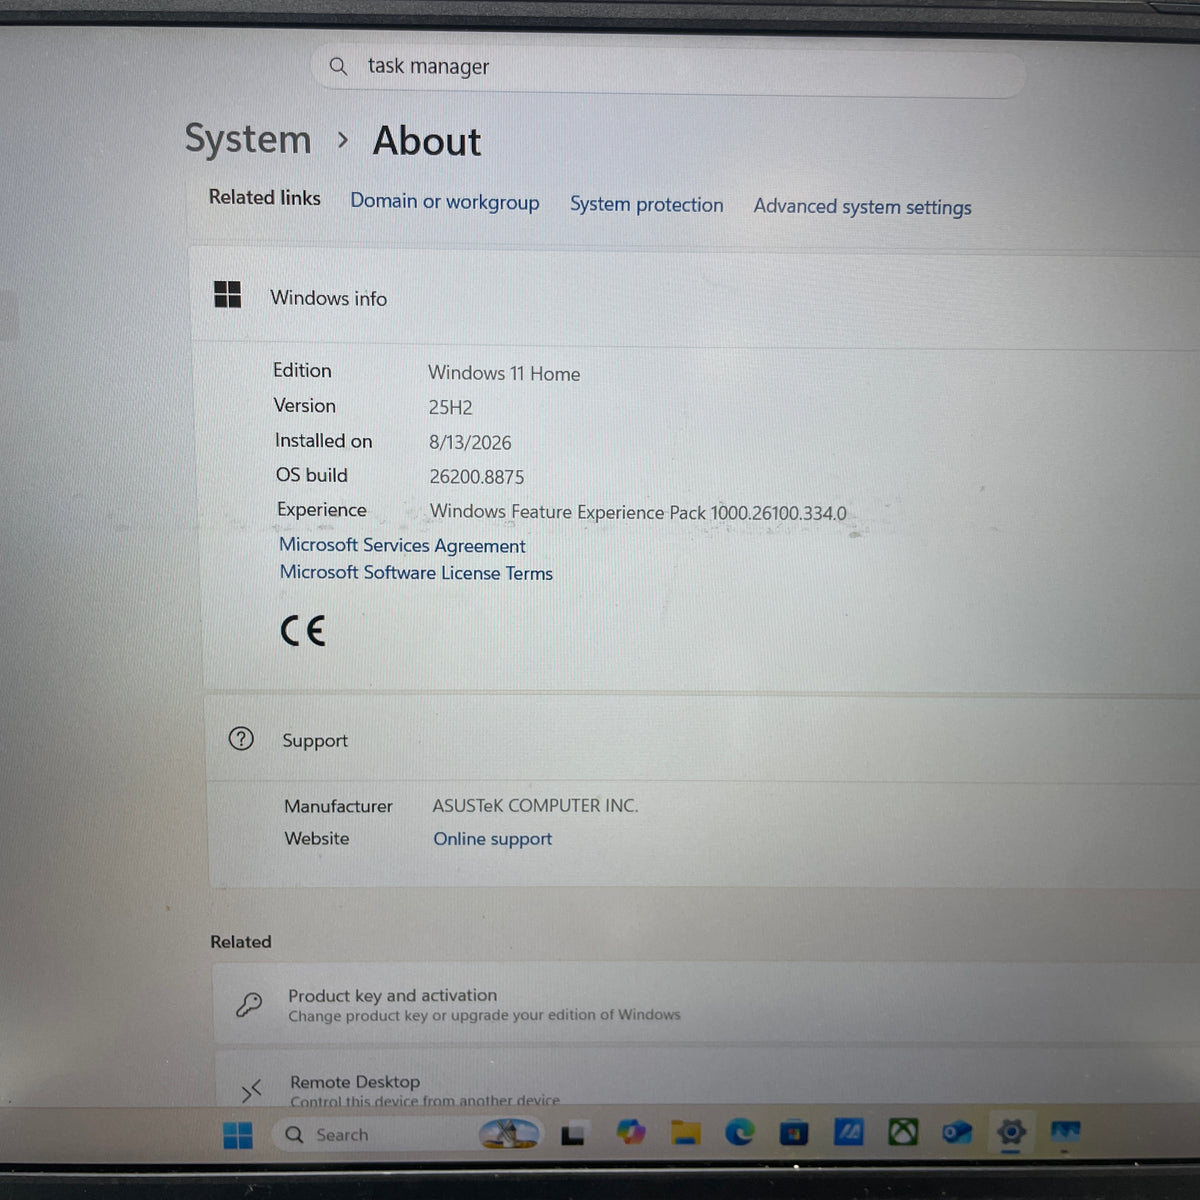Launch the Xbox app from taskbar

[x=903, y=1132]
